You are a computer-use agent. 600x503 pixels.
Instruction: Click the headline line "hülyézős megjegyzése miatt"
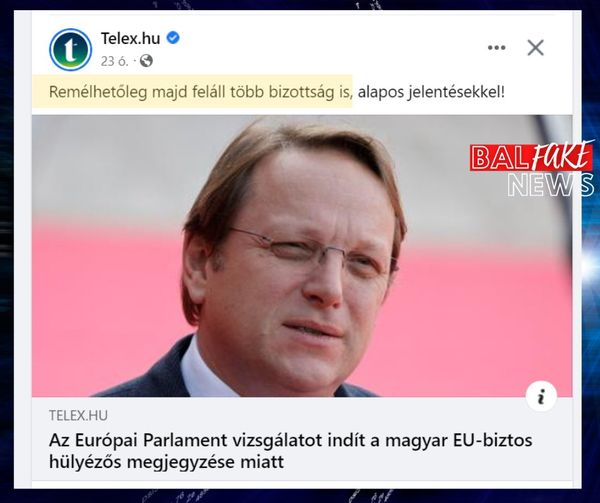pos(166,462)
